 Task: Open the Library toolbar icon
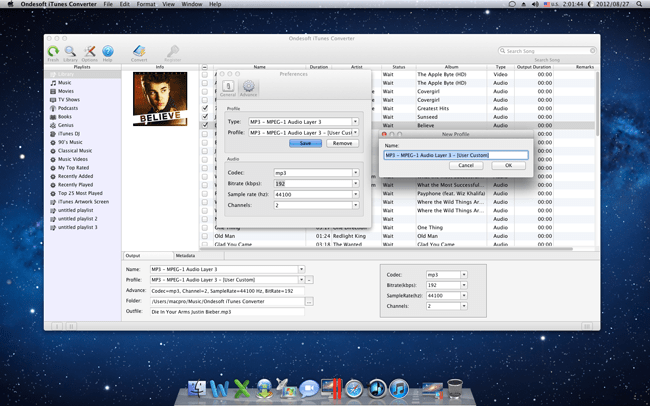click(70, 51)
